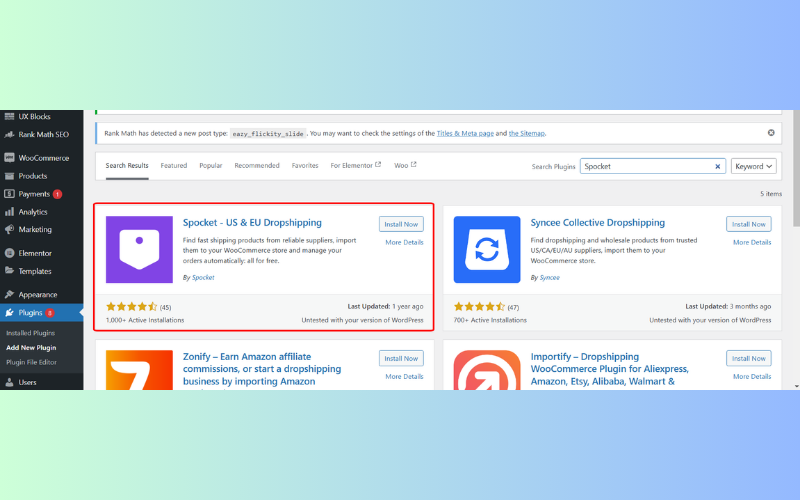Switch to the Popular tab
Viewport: 800px width, 500px height.
[211, 166]
